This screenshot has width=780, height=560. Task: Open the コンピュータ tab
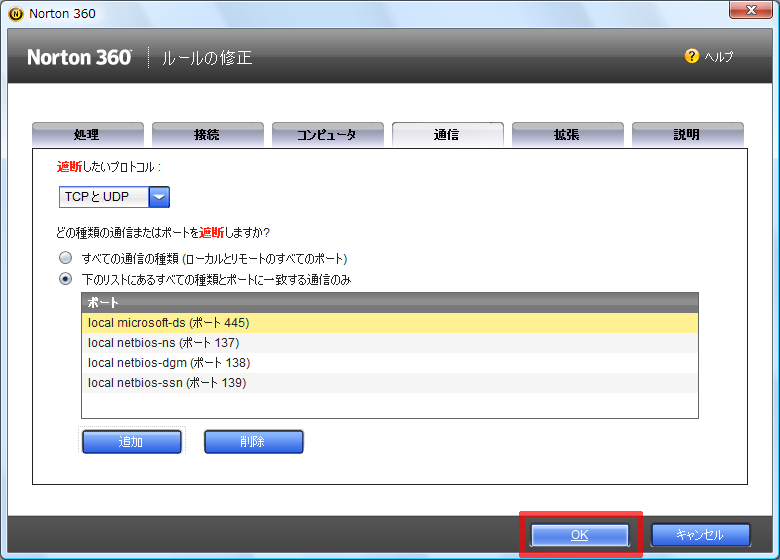coord(327,135)
